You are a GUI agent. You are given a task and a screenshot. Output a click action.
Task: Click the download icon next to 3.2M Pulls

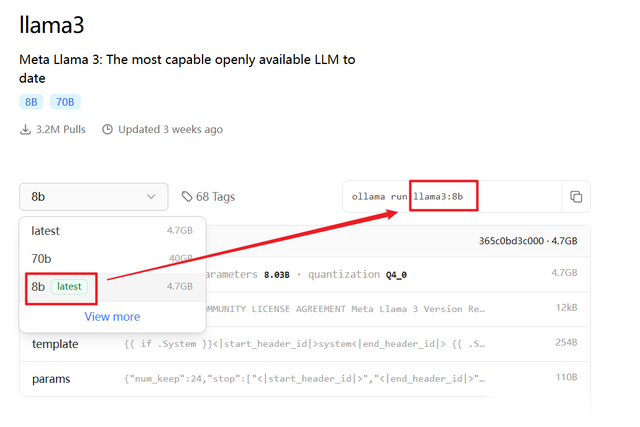click(25, 129)
